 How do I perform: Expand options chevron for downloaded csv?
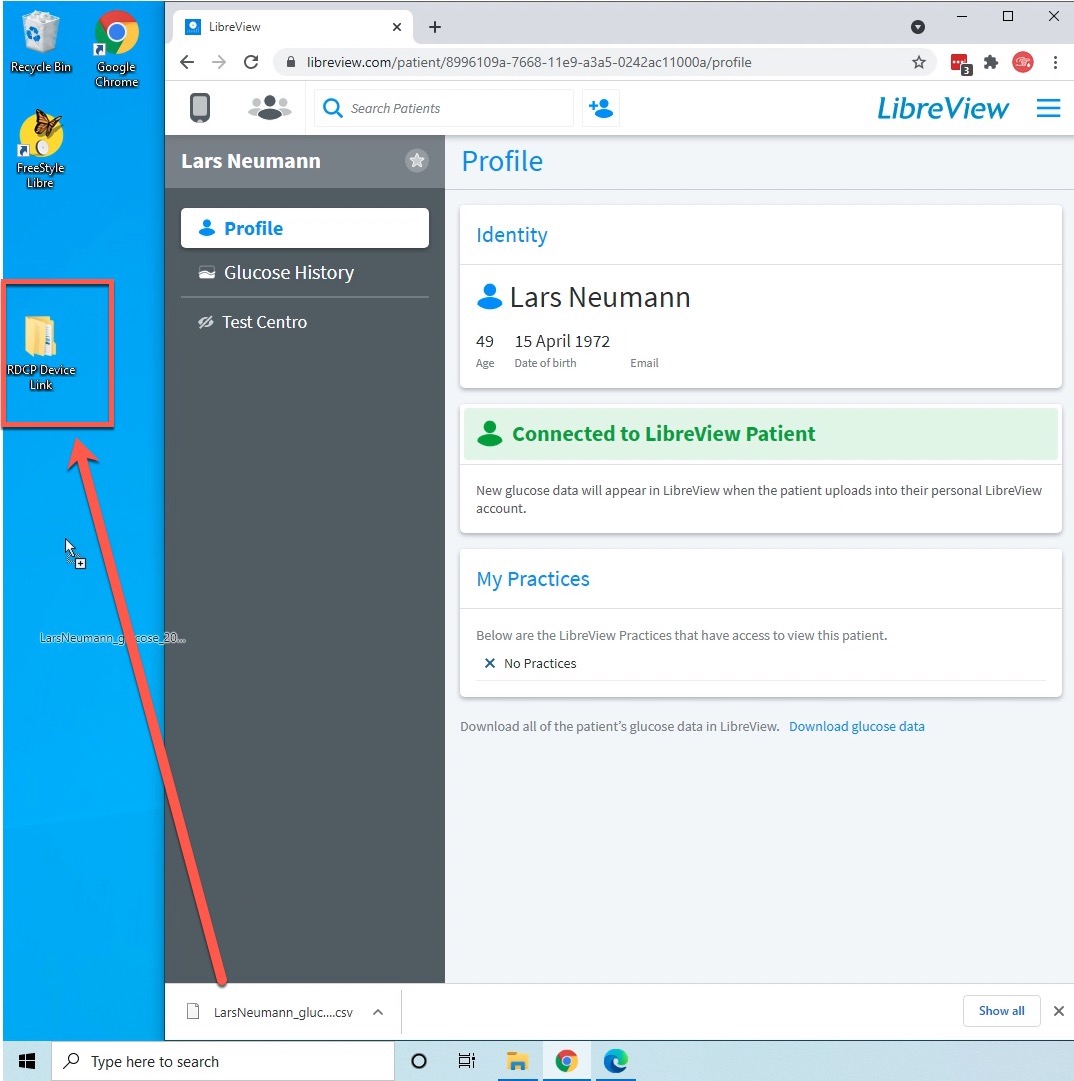pos(378,1012)
